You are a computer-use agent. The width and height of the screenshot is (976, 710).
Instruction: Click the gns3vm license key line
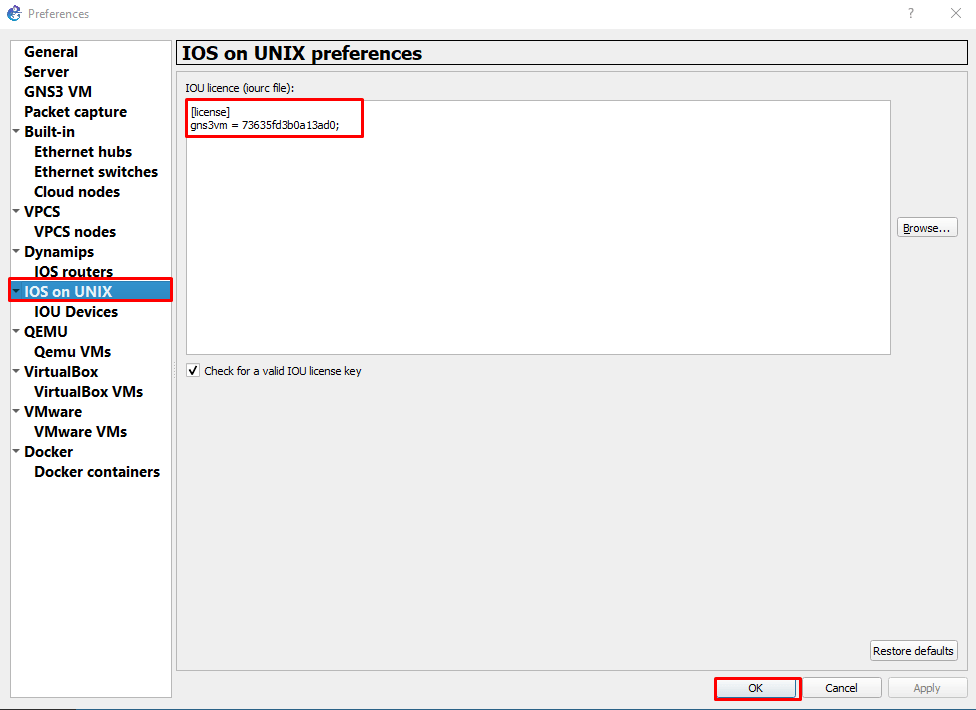(x=265, y=125)
